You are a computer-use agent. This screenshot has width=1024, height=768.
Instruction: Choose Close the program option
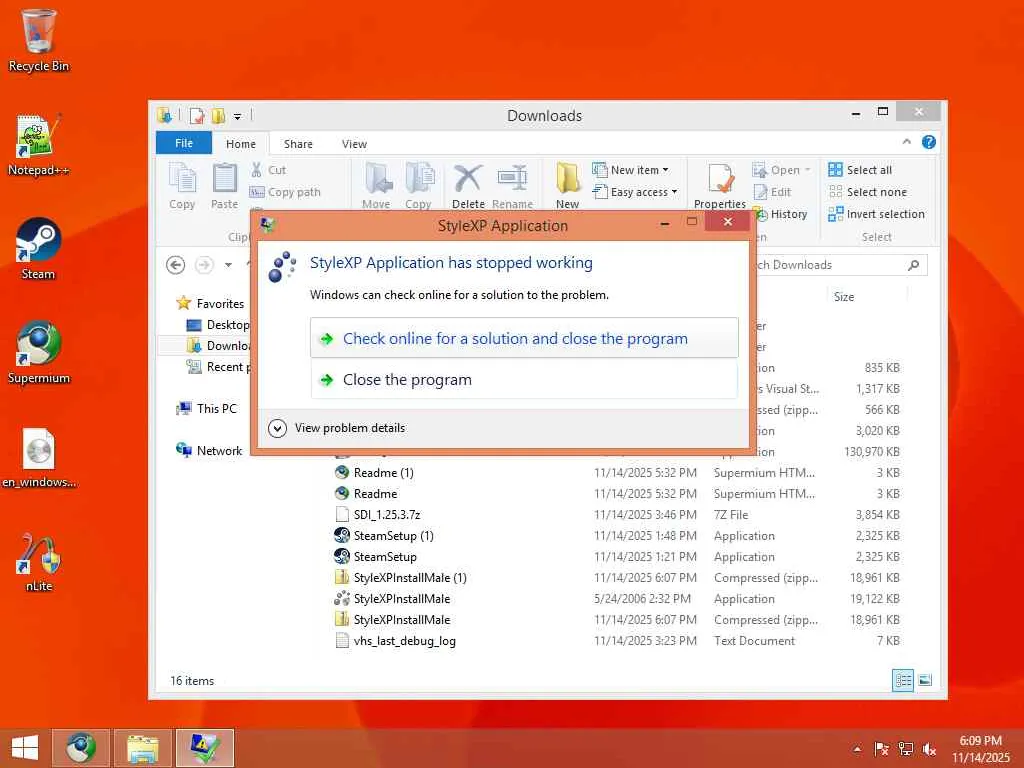[524, 379]
